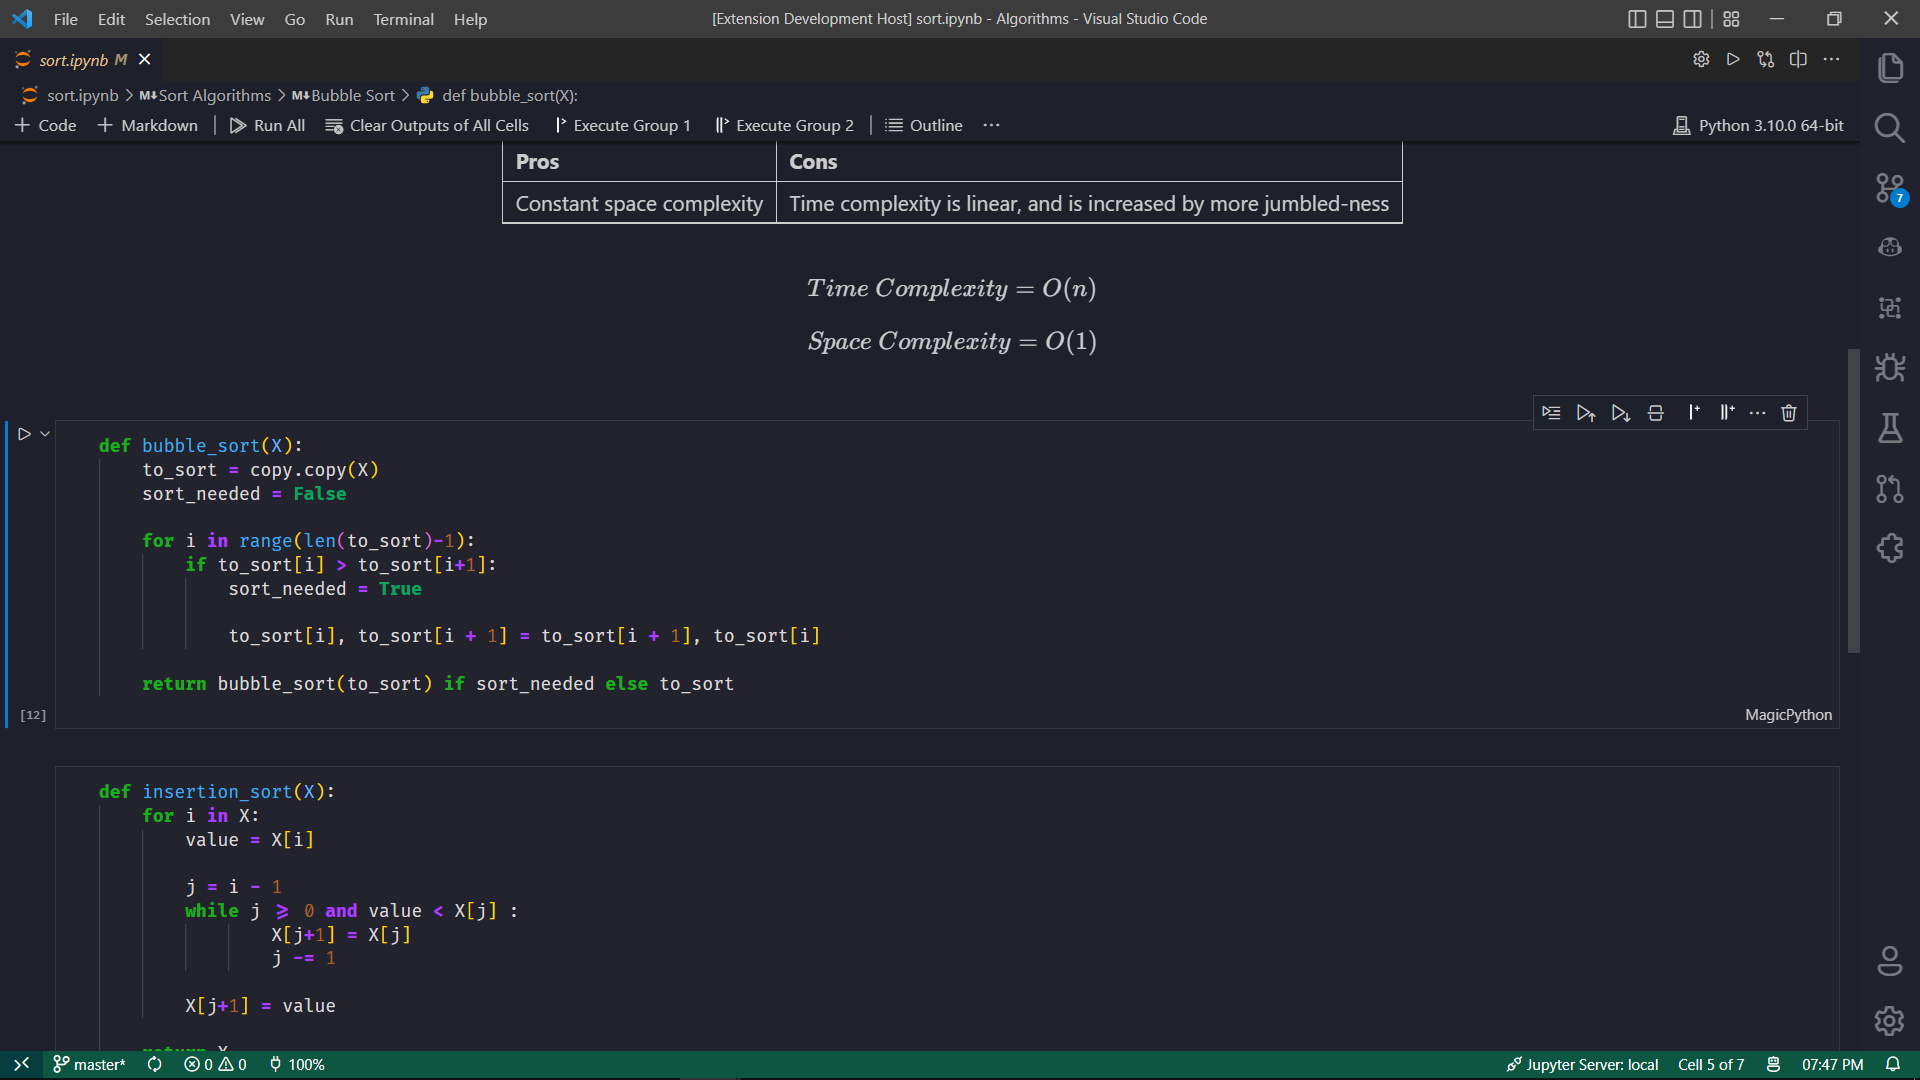Image resolution: width=1920 pixels, height=1080 pixels.
Task: Click Run All in notebook toolbar
Action: pyautogui.click(x=267, y=125)
